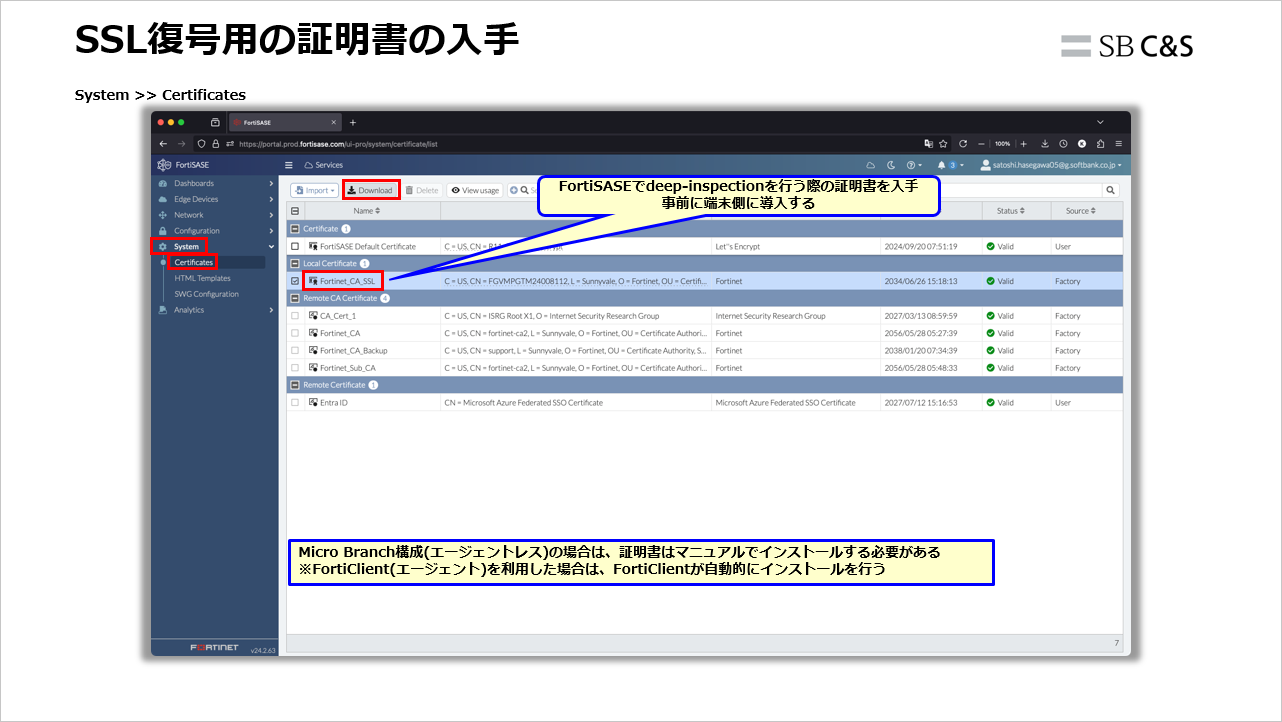
Task: Click the cloud status icon in top bar
Action: coord(870,165)
